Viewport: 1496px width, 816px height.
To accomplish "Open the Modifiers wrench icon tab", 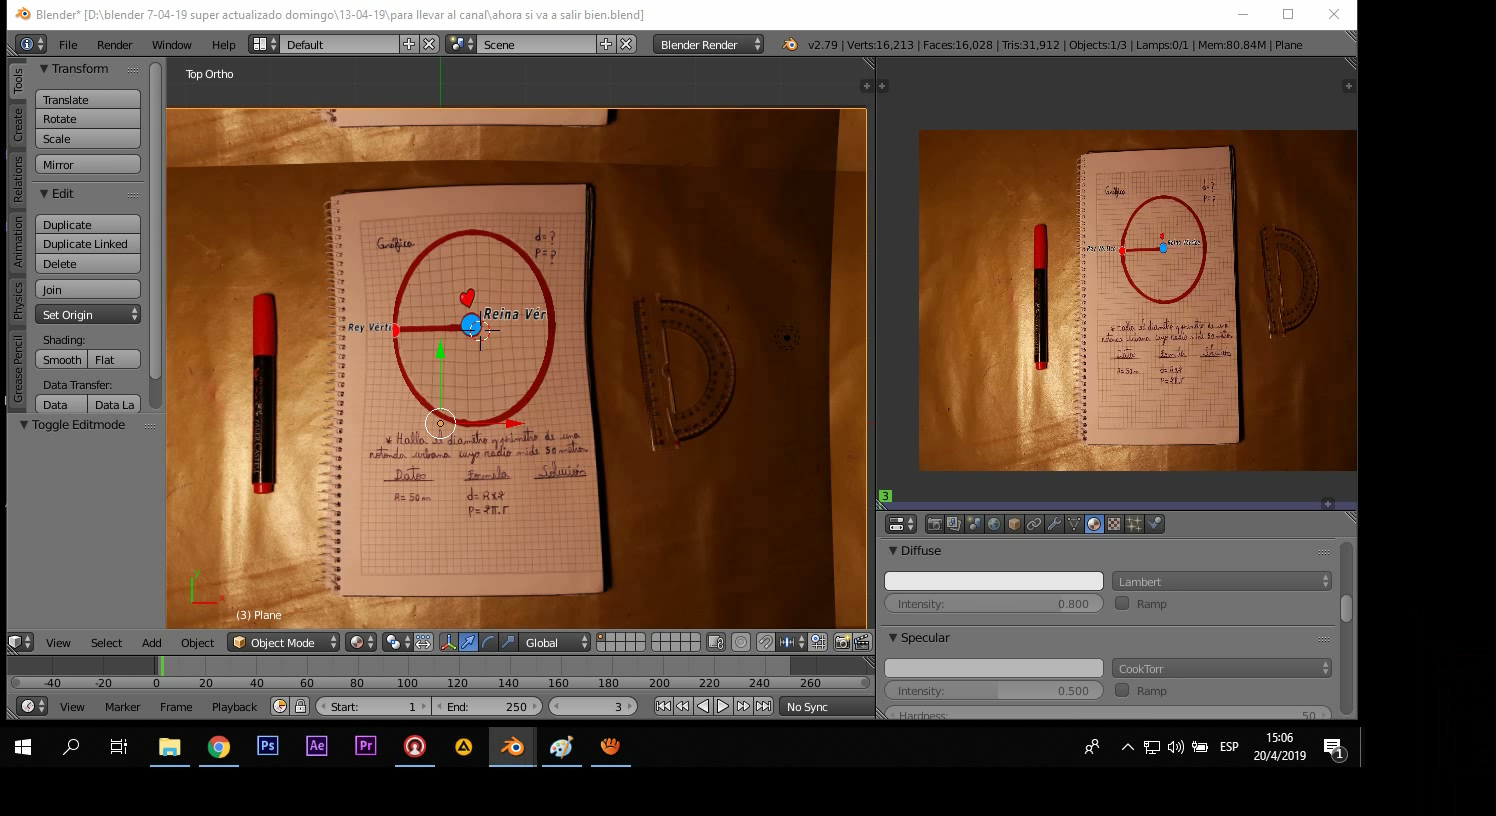I will (1054, 524).
